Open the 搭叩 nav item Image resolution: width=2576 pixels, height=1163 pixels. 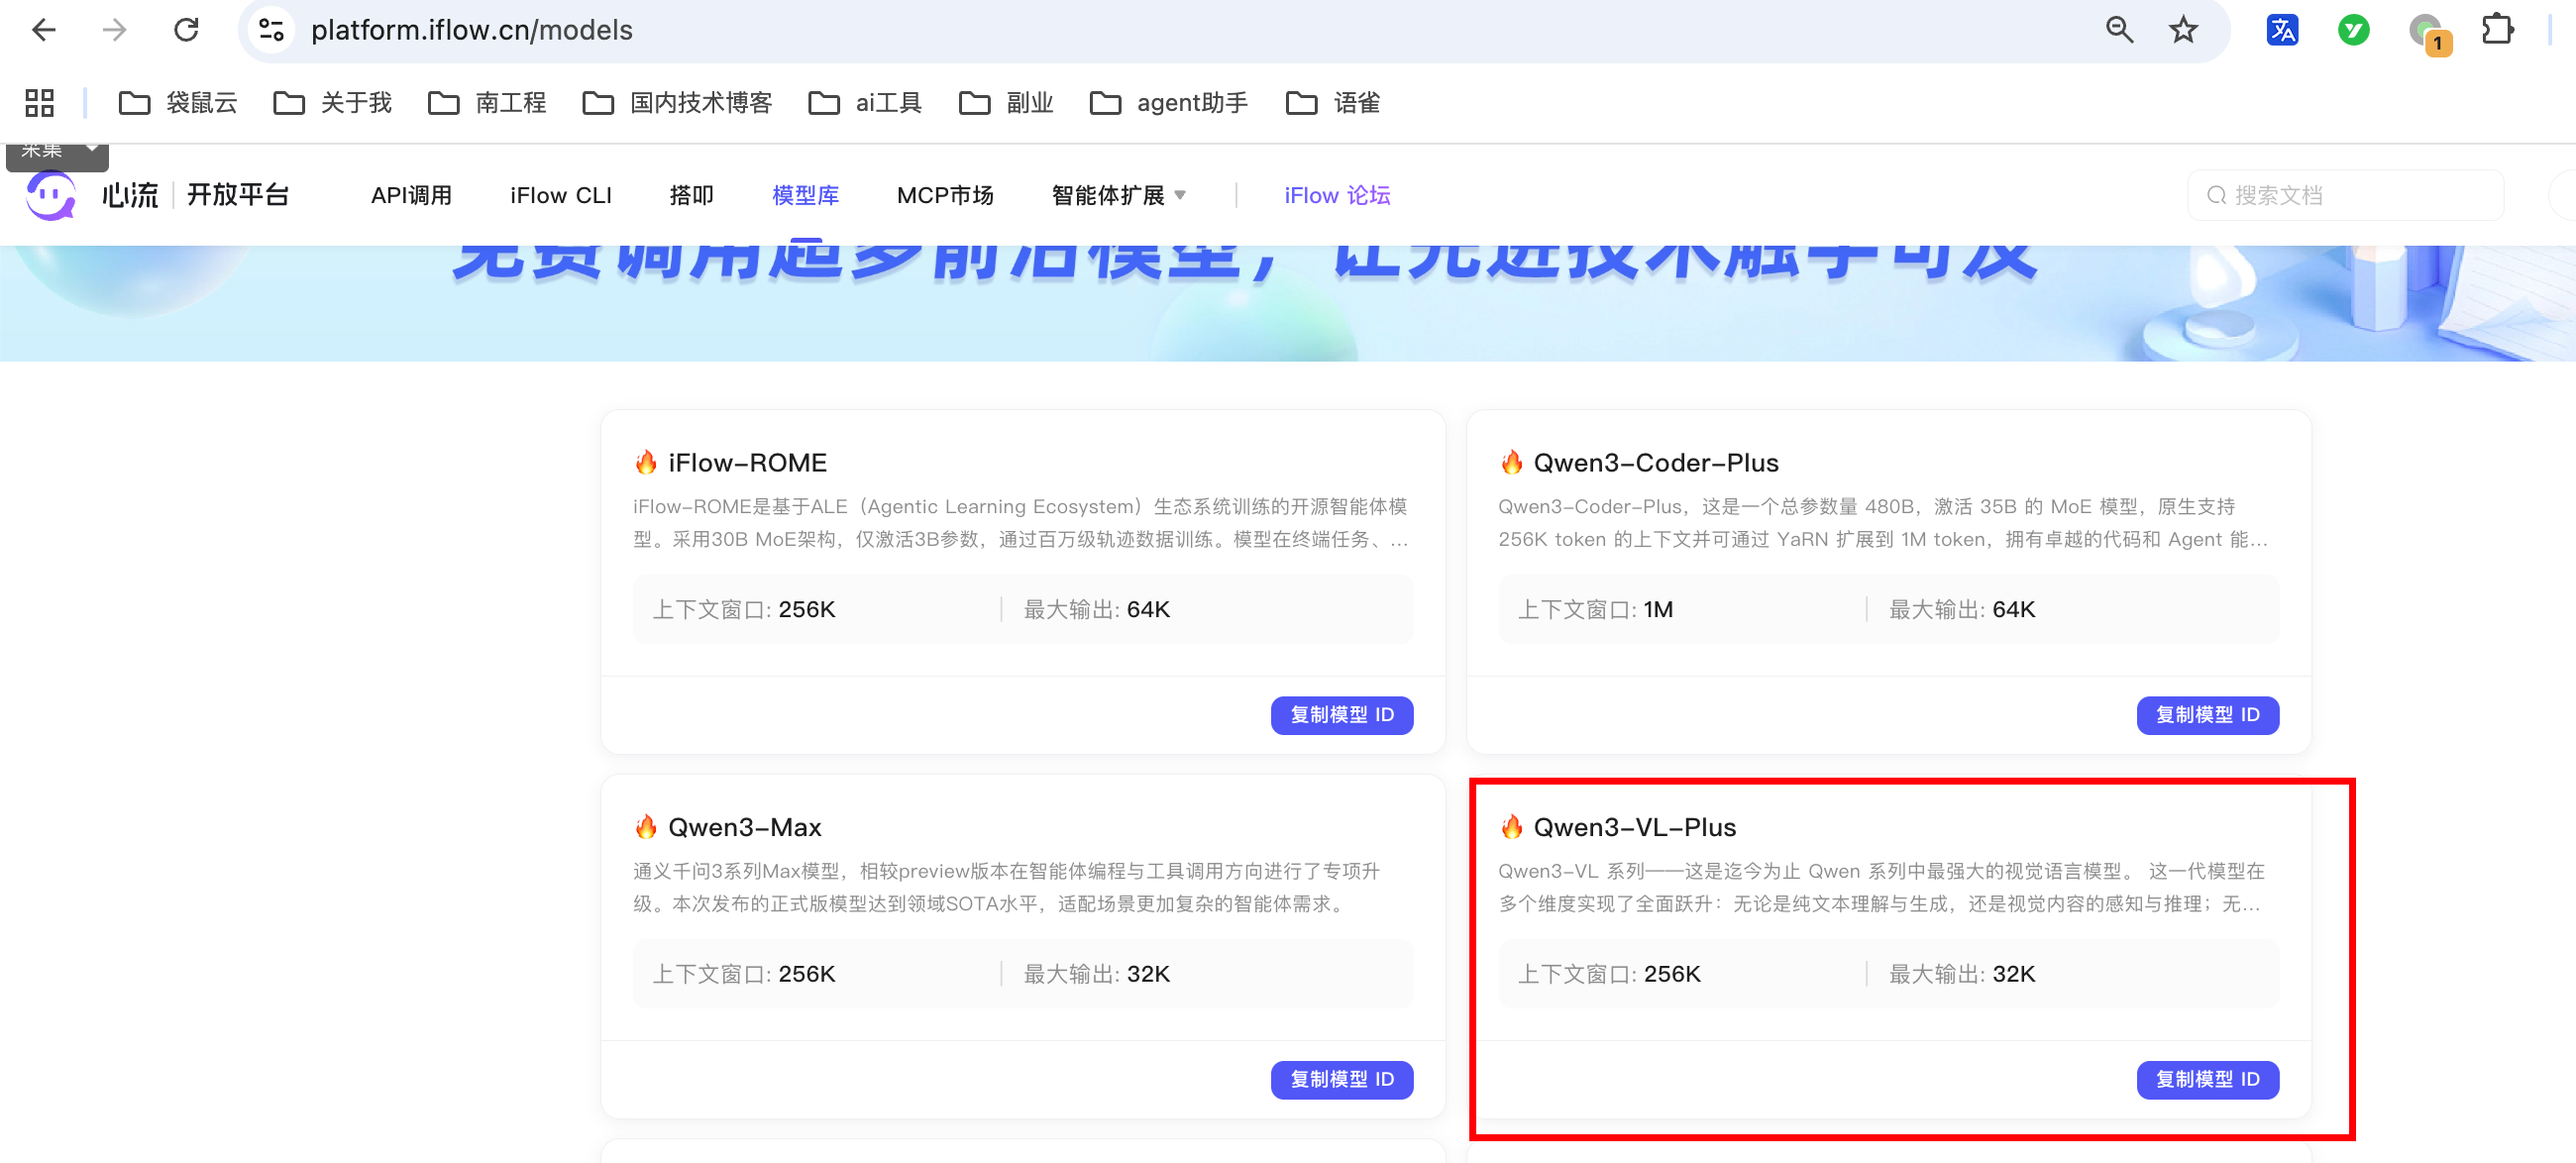(x=691, y=195)
